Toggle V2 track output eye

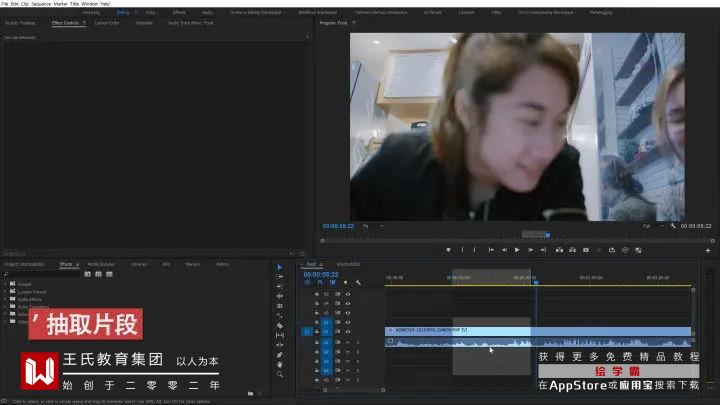coord(348,322)
